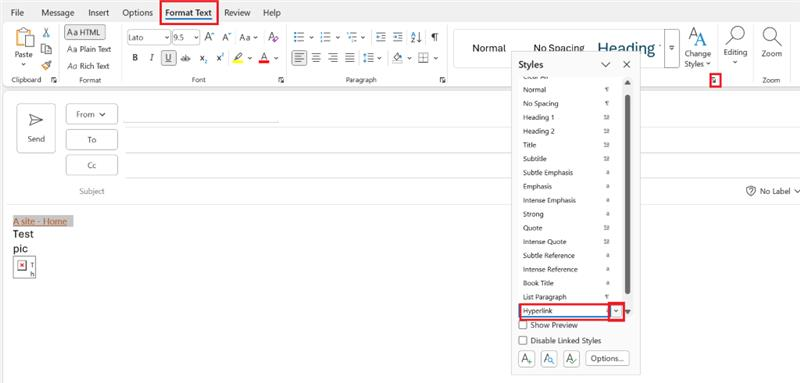Viewport: 800px width, 383px height.
Task: Align text left
Action: (299, 58)
